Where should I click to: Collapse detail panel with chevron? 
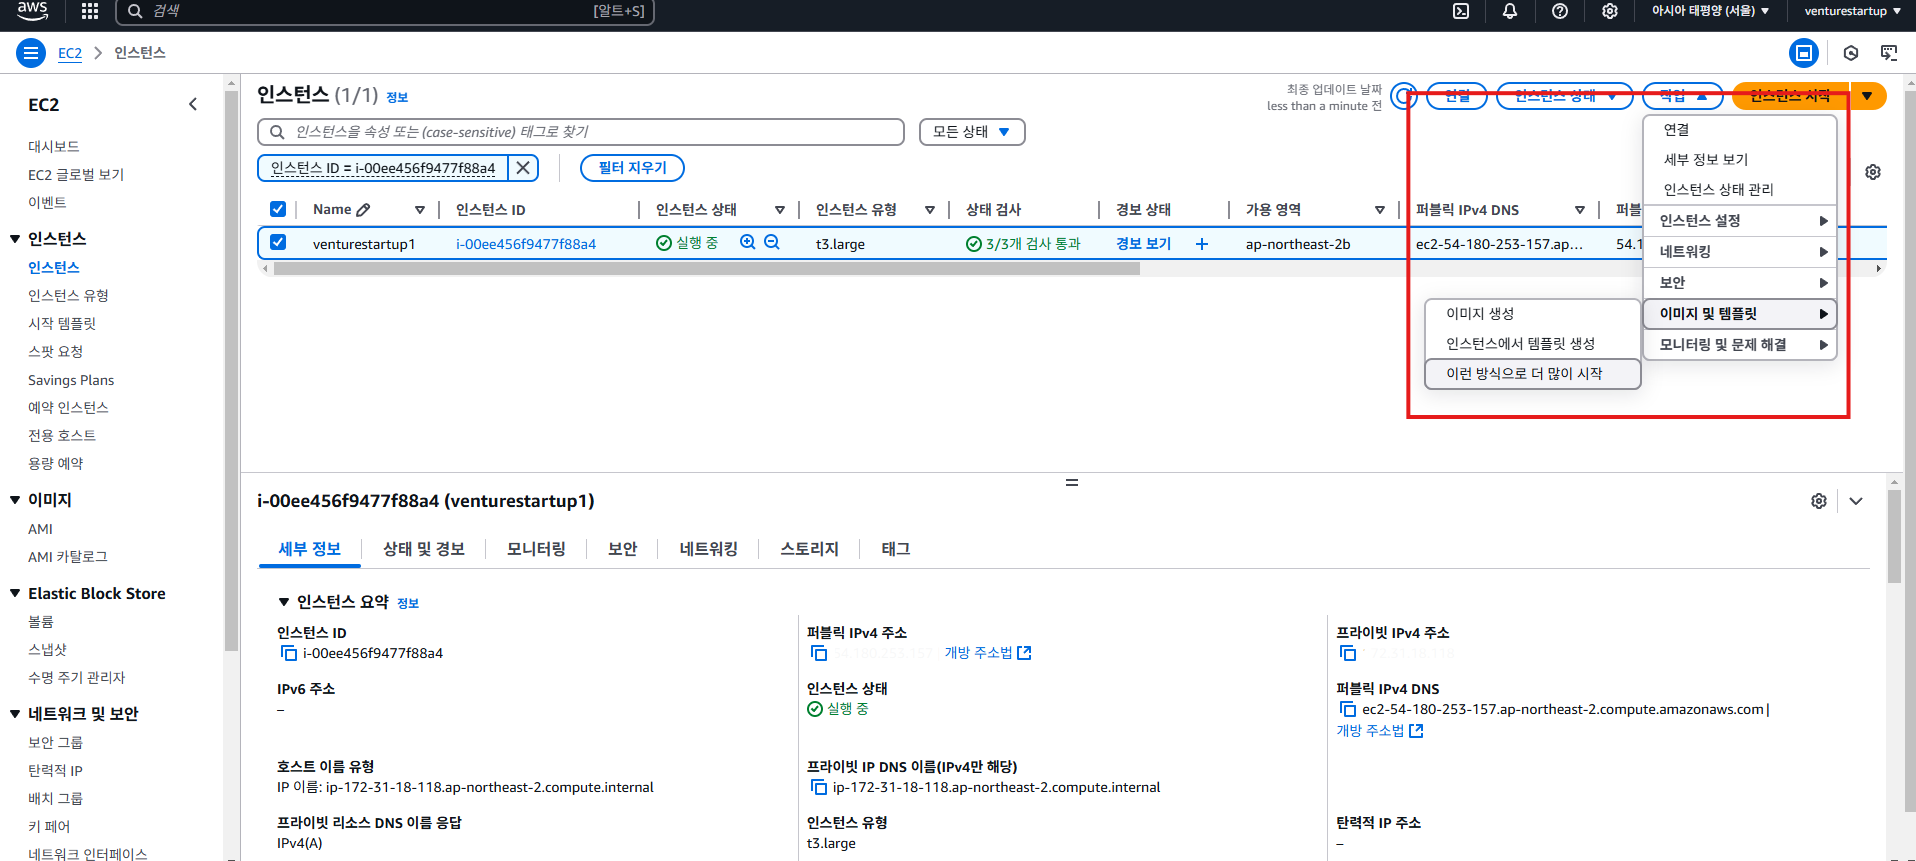1856,501
